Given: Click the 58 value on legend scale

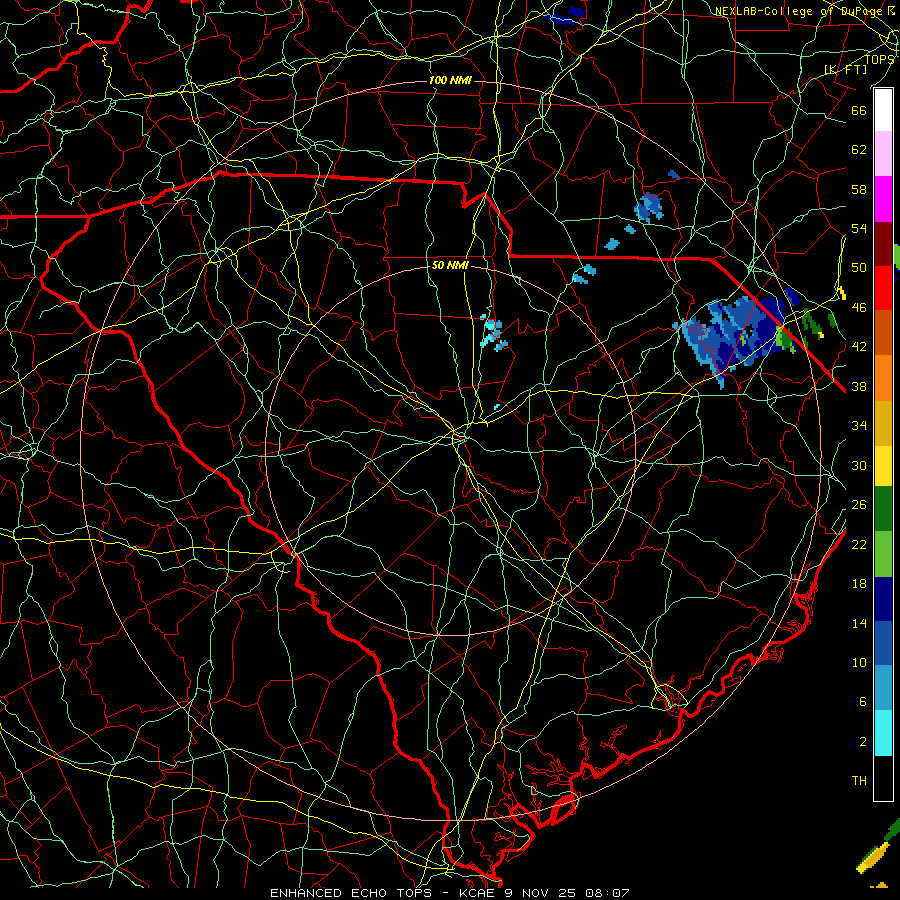Looking at the screenshot, I should coord(859,189).
